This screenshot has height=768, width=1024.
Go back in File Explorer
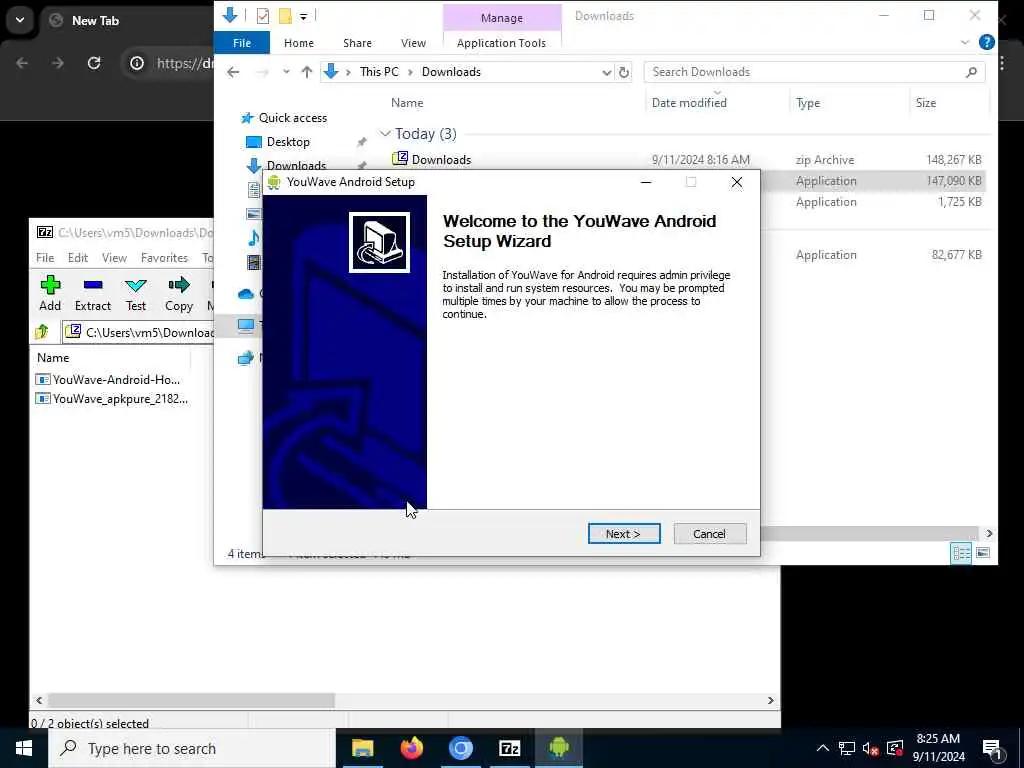[233, 72]
